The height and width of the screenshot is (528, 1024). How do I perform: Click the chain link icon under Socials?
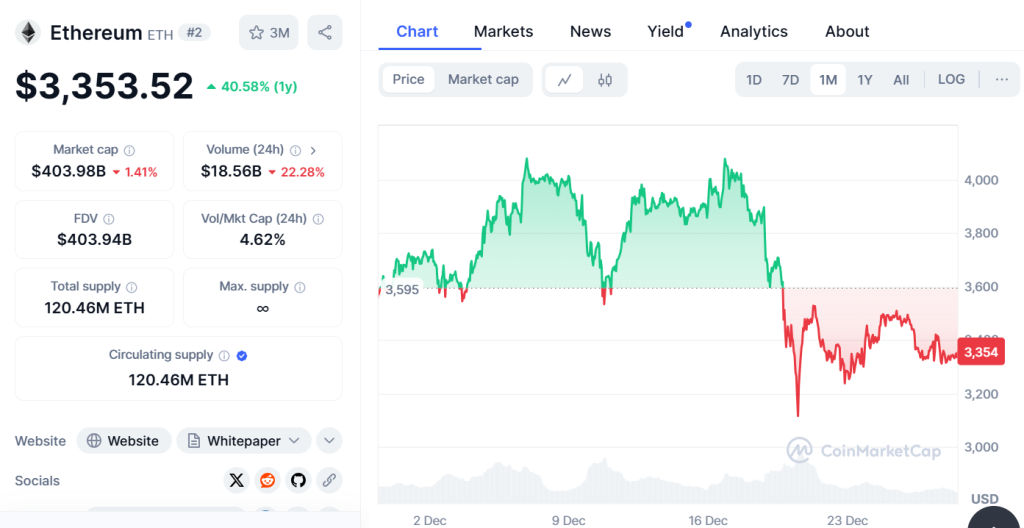point(329,481)
